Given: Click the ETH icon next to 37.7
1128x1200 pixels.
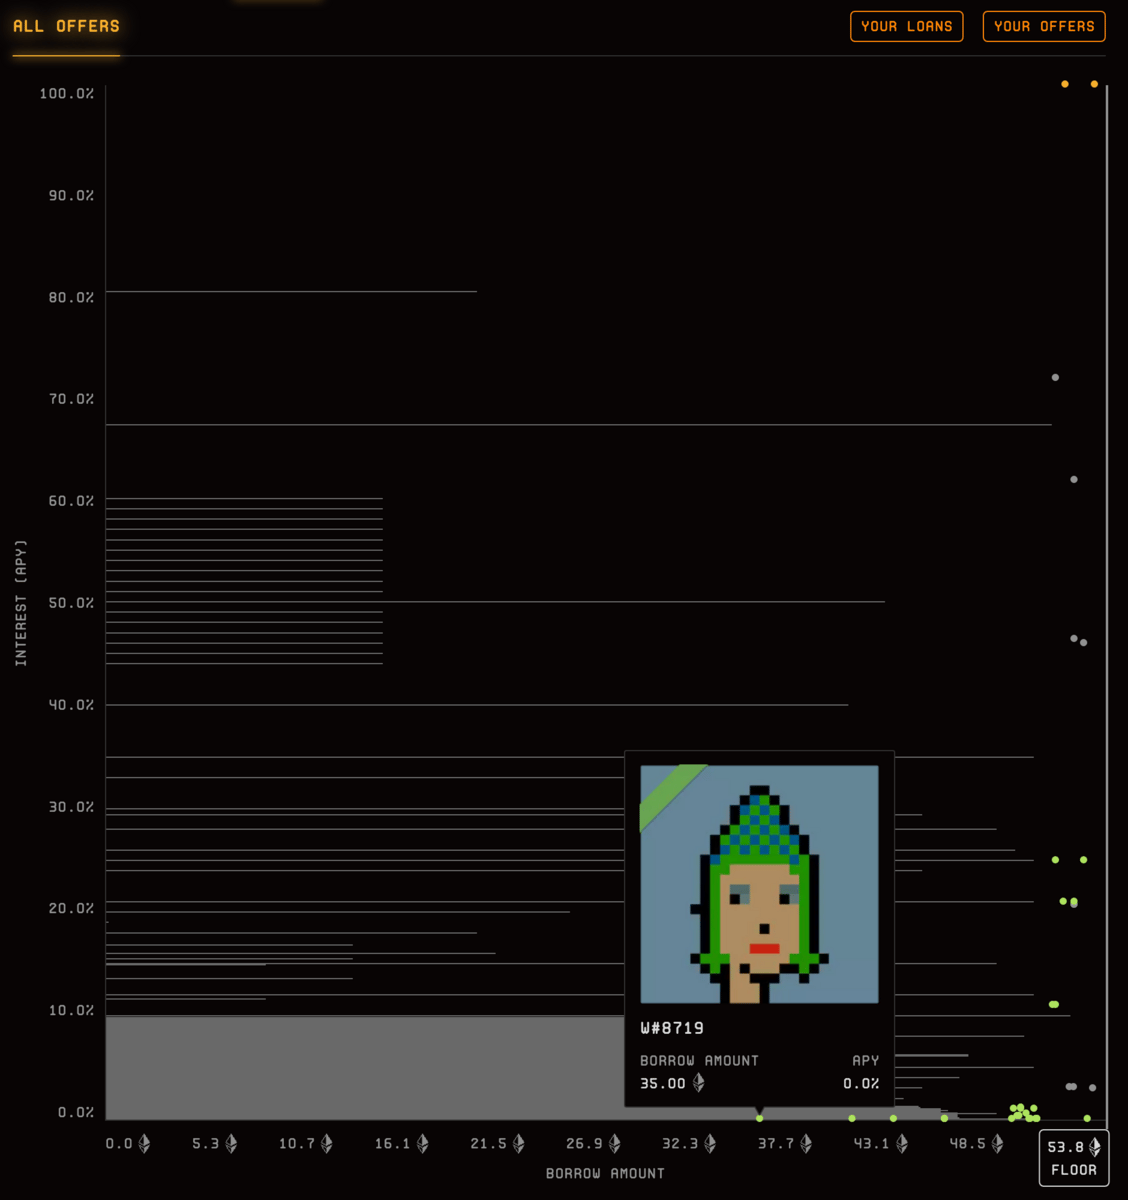Looking at the screenshot, I should pos(806,1143).
